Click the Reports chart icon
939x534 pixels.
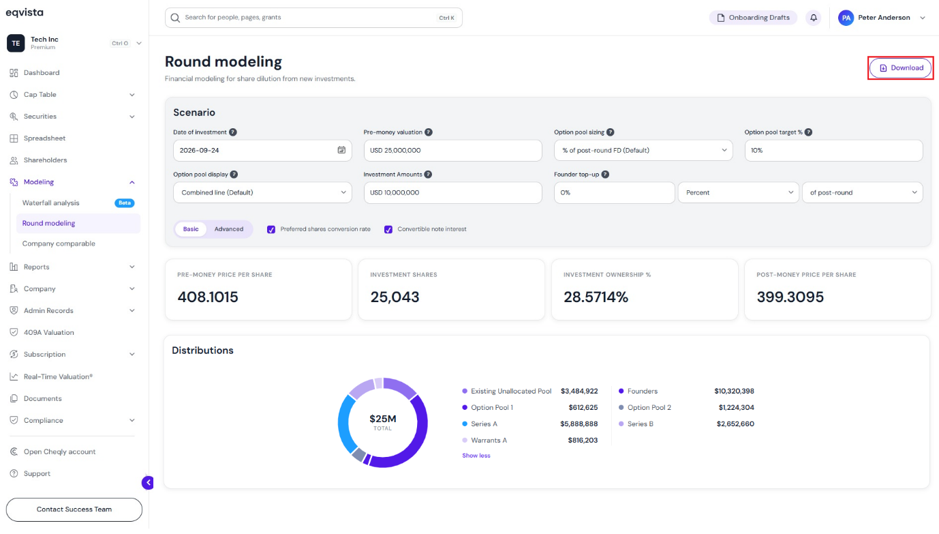14,267
